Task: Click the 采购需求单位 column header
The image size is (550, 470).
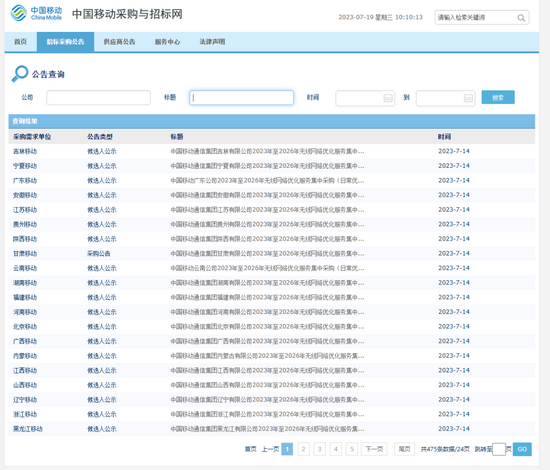Action: [x=32, y=137]
